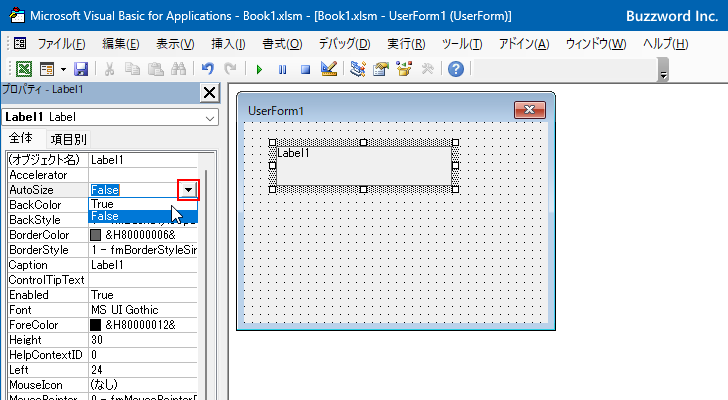
Task: Open the 実行 menu
Action: pos(406,44)
